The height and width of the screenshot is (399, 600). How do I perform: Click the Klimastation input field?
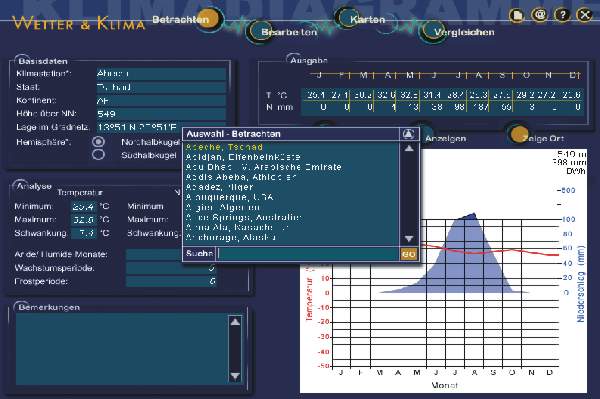tap(161, 73)
